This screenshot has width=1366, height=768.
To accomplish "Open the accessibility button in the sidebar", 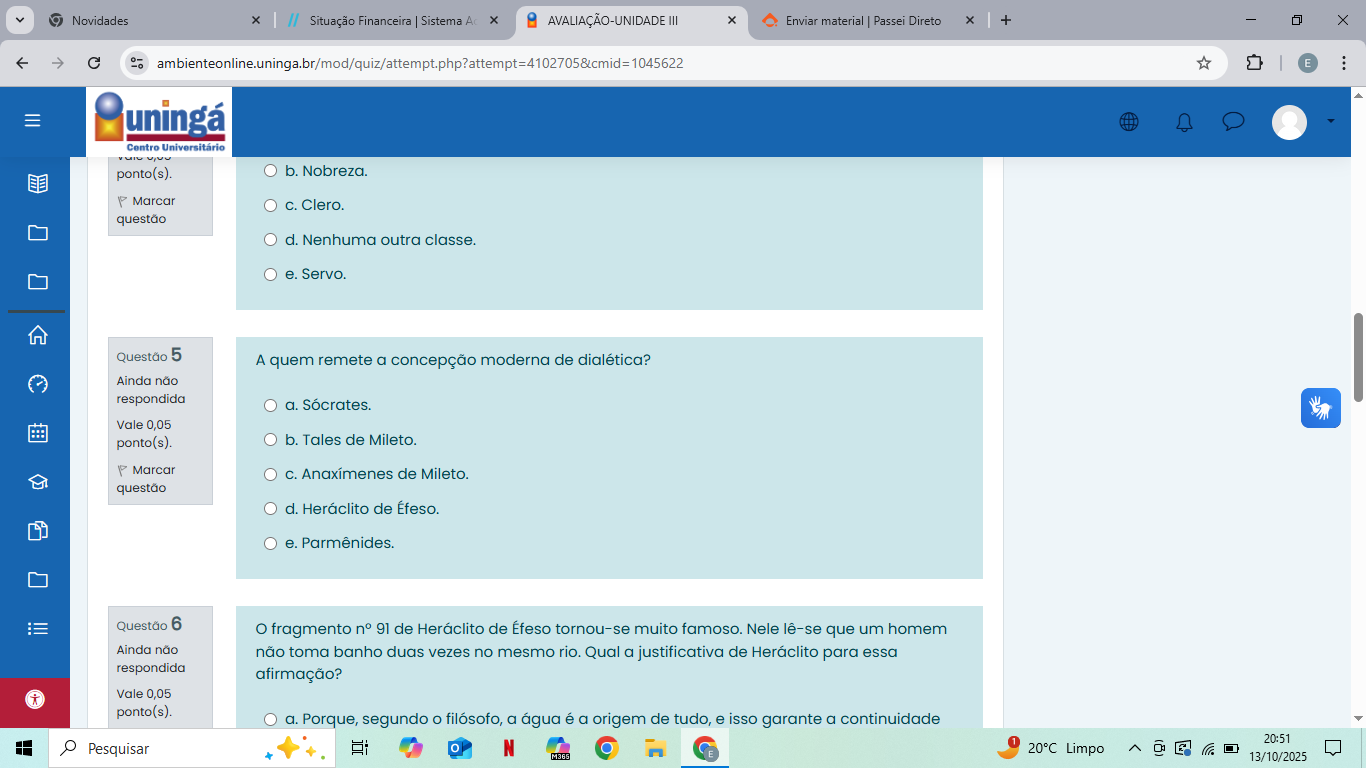I will tap(35, 699).
